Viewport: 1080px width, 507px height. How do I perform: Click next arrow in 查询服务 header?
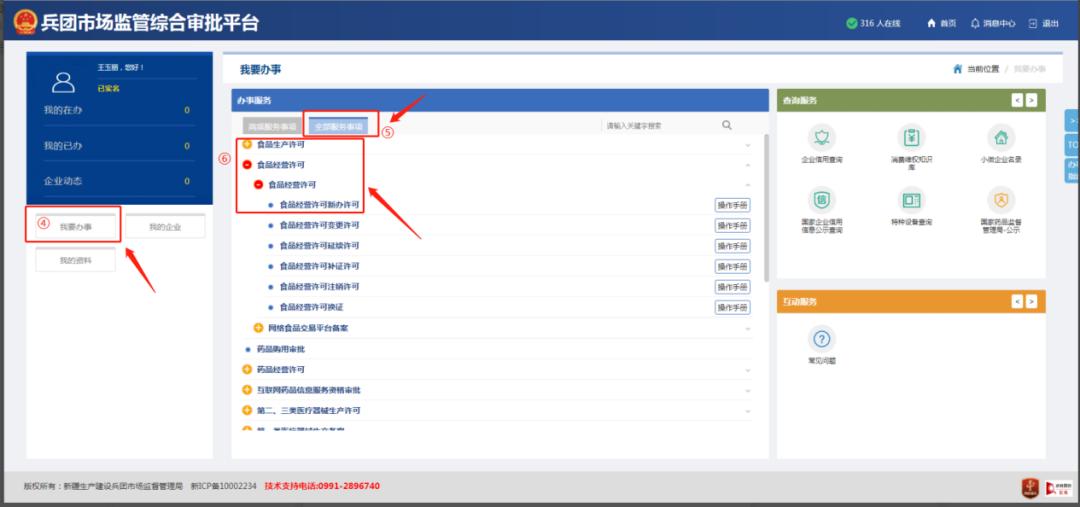tap(1031, 101)
